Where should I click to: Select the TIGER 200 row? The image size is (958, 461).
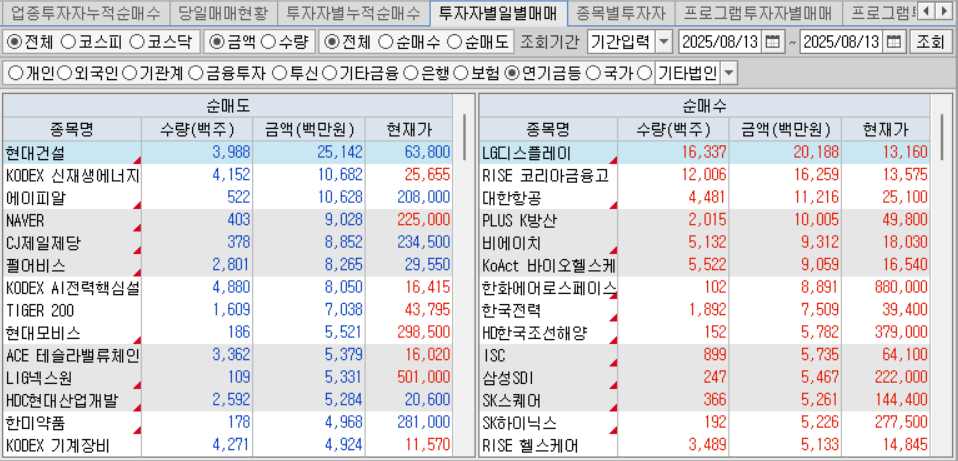point(228,311)
